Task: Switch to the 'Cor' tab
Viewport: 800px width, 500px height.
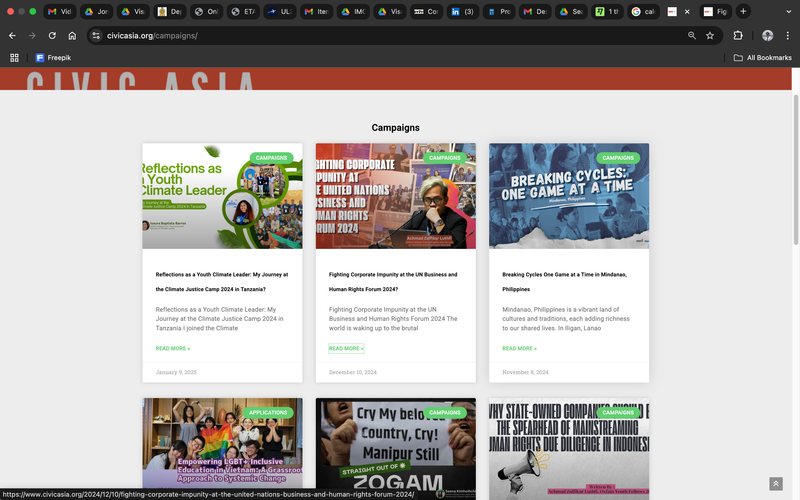Action: tap(426, 11)
